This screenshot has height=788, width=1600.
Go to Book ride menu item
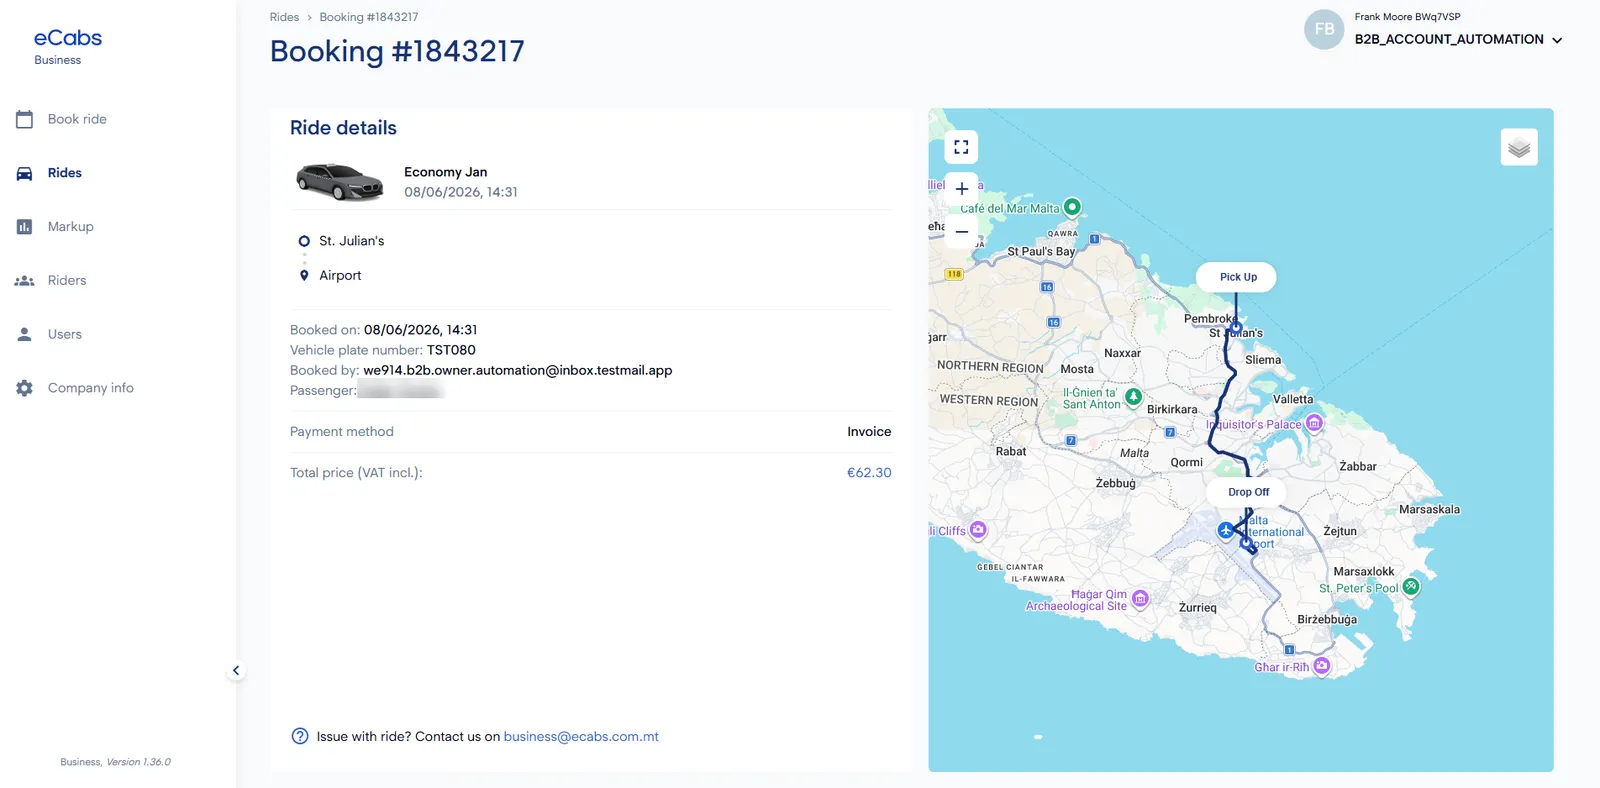click(77, 119)
